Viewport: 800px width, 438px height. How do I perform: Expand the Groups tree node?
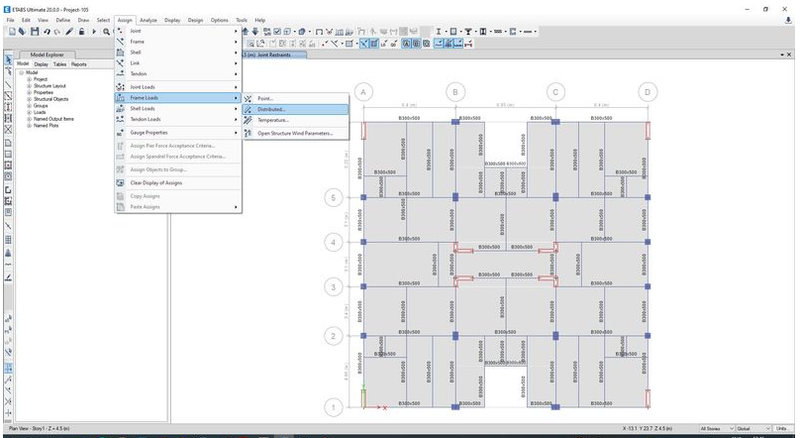tap(29, 106)
